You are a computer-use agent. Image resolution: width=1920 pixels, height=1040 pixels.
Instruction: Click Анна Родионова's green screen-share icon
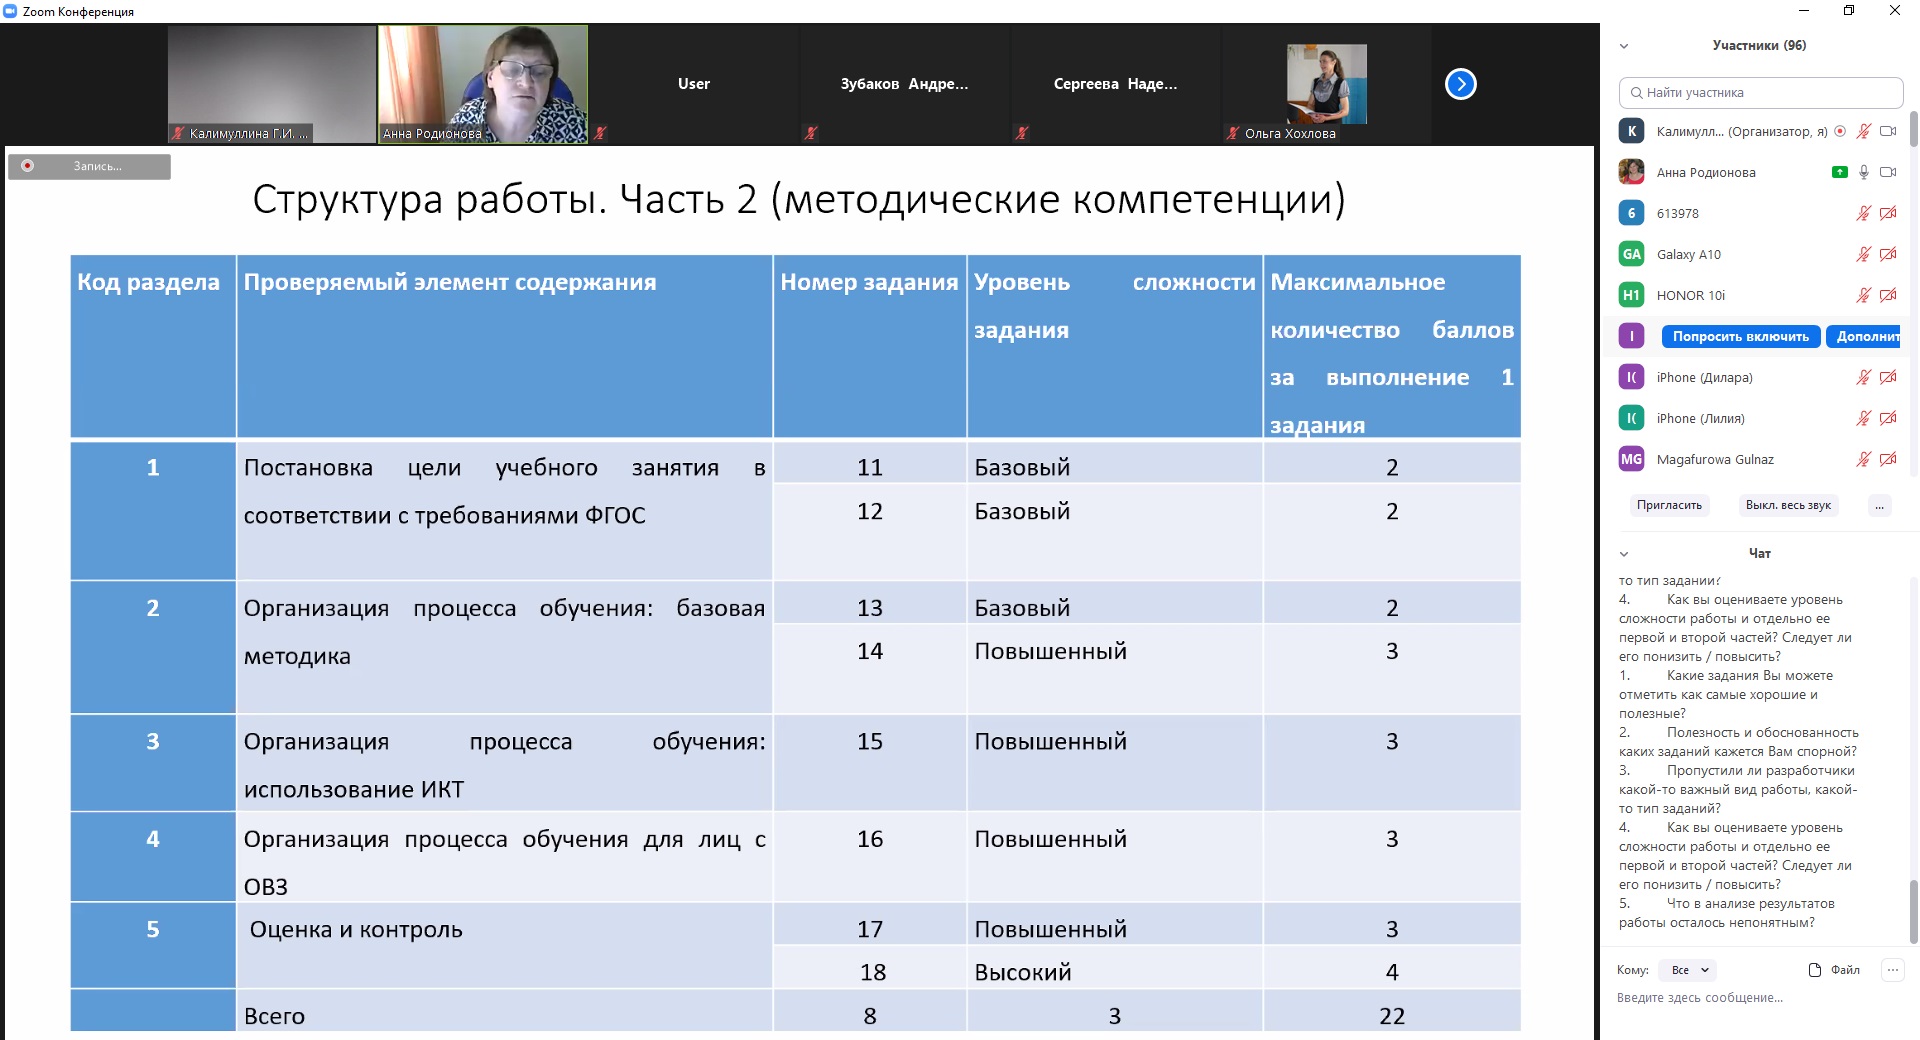pos(1839,172)
